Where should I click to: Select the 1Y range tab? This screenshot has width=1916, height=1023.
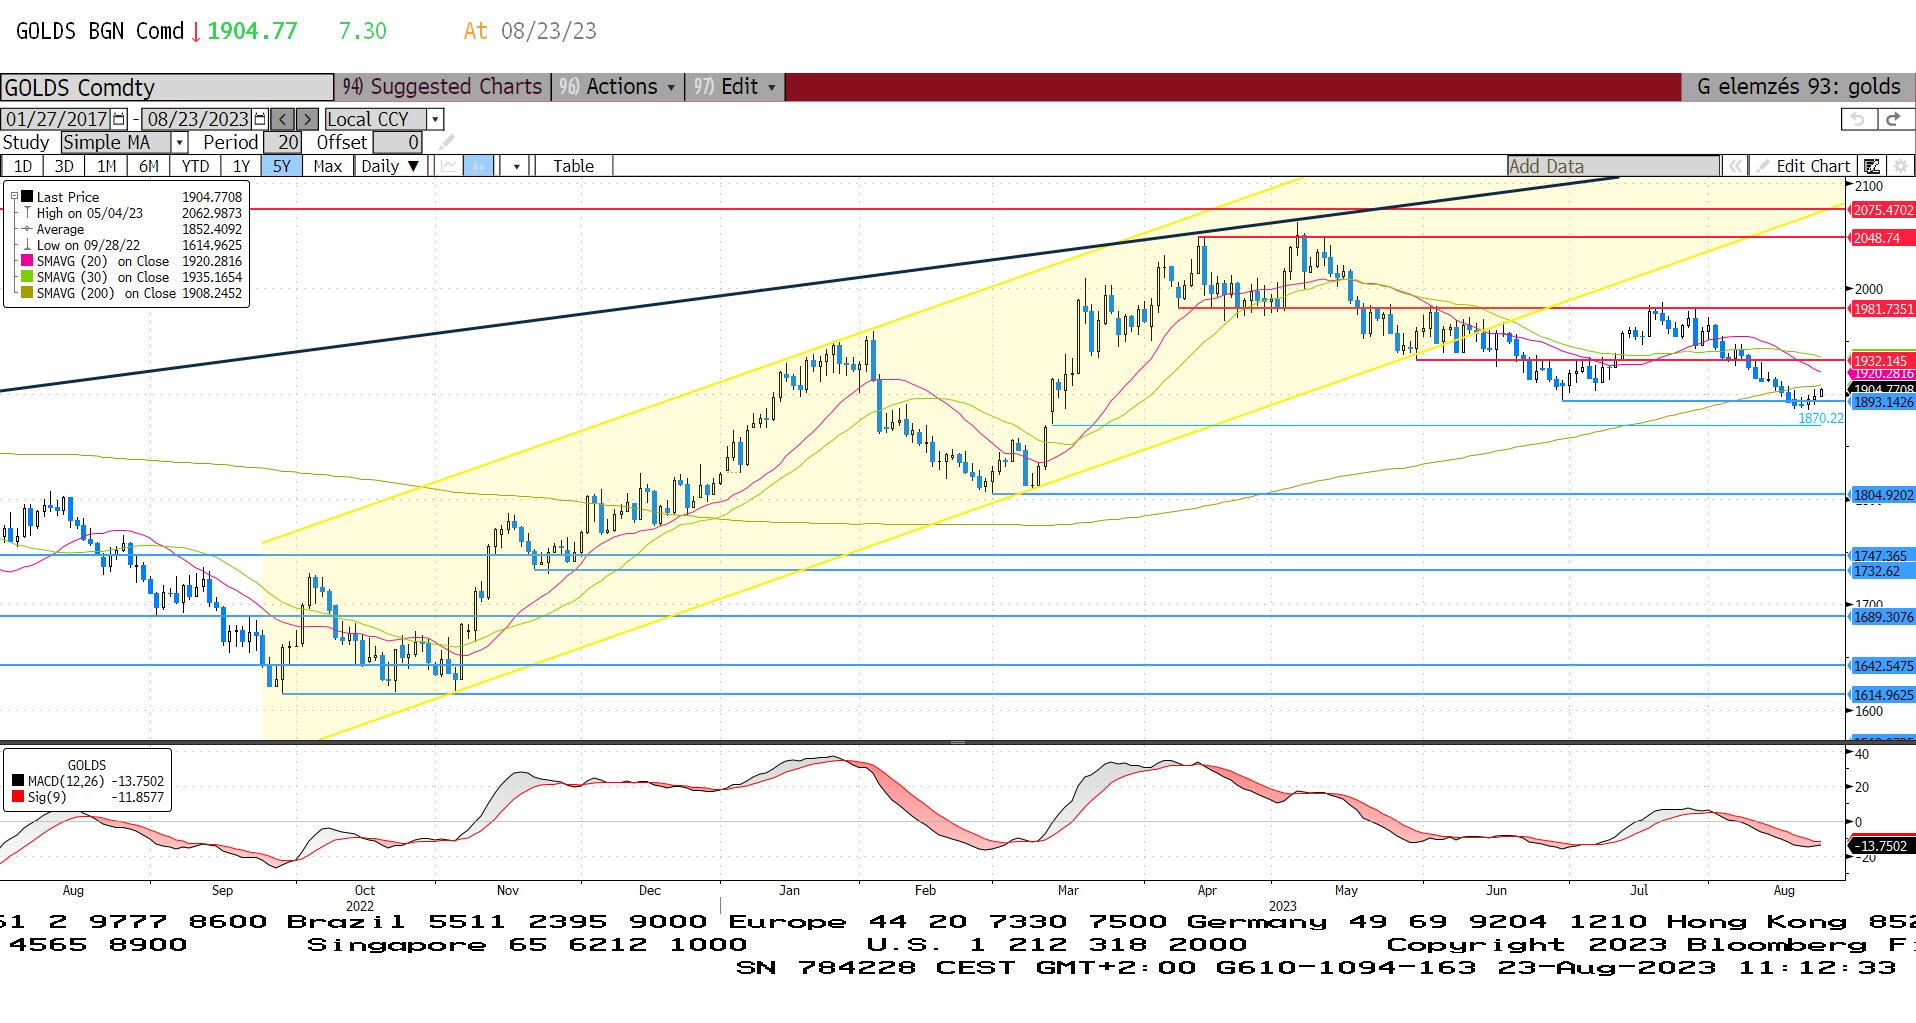click(x=241, y=166)
